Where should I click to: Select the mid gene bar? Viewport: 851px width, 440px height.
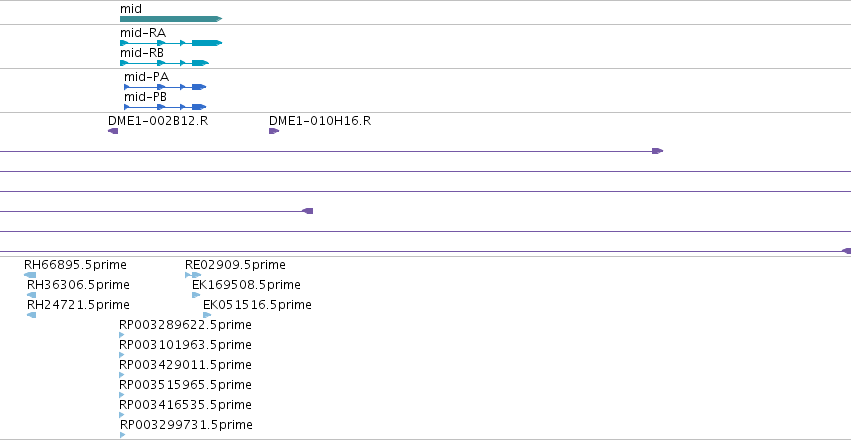(x=171, y=19)
